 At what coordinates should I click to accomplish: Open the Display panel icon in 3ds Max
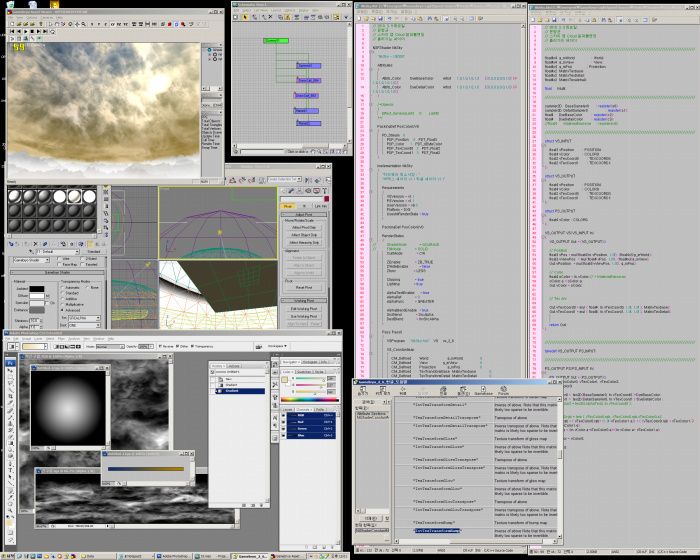[316, 191]
